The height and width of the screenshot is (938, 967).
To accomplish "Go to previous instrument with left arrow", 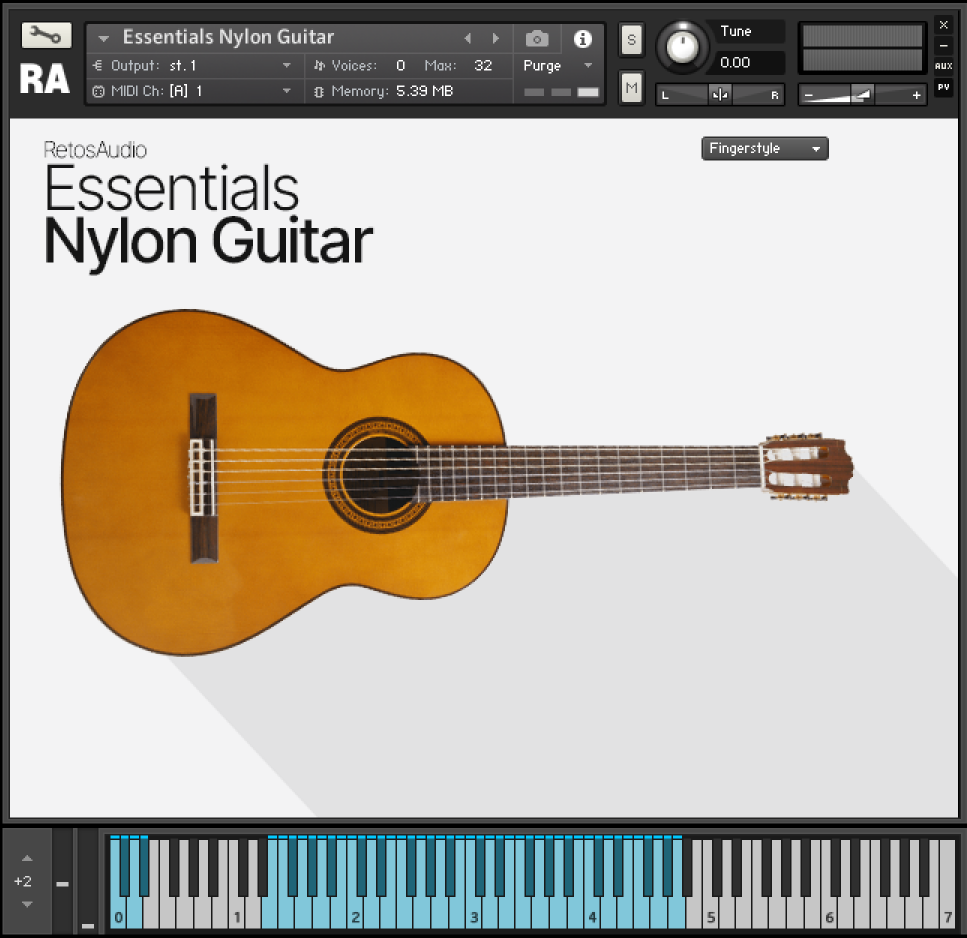I will (467, 39).
